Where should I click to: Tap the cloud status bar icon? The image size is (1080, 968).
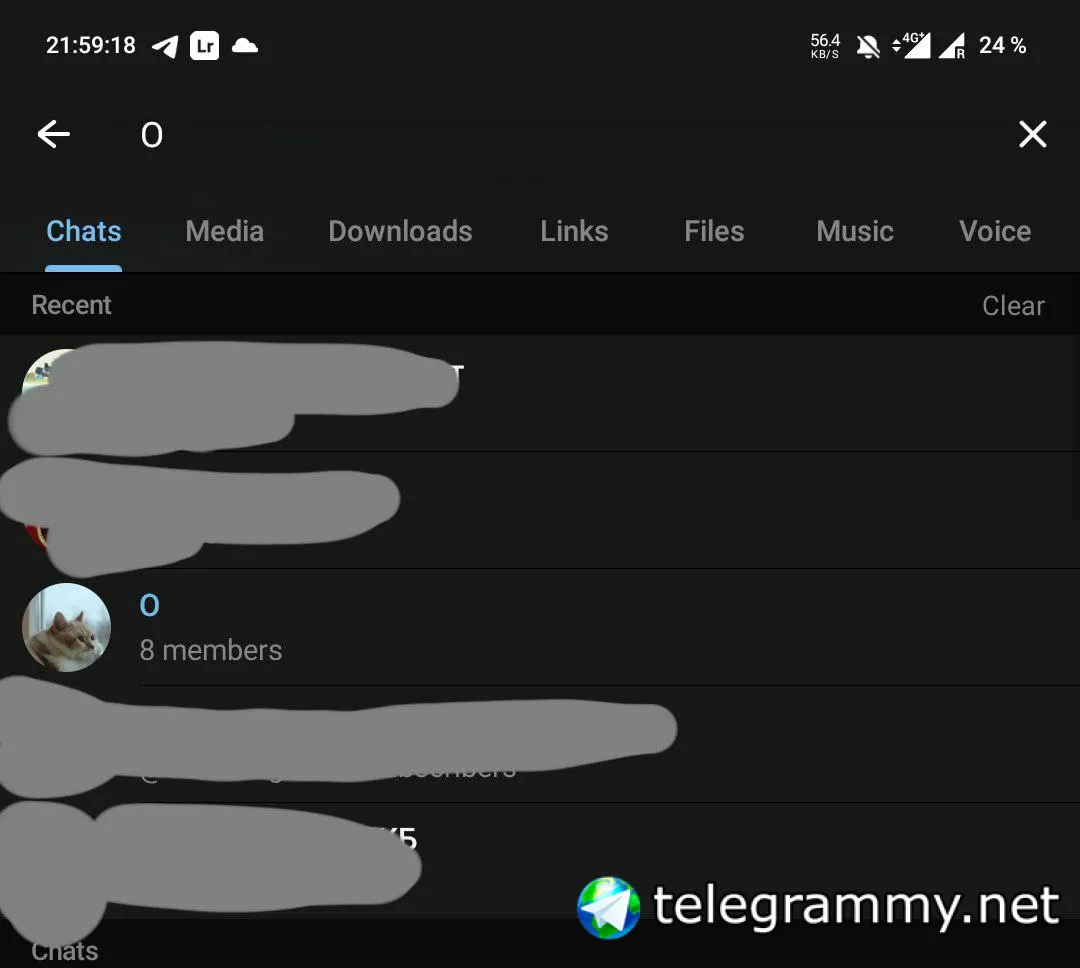tap(245, 46)
